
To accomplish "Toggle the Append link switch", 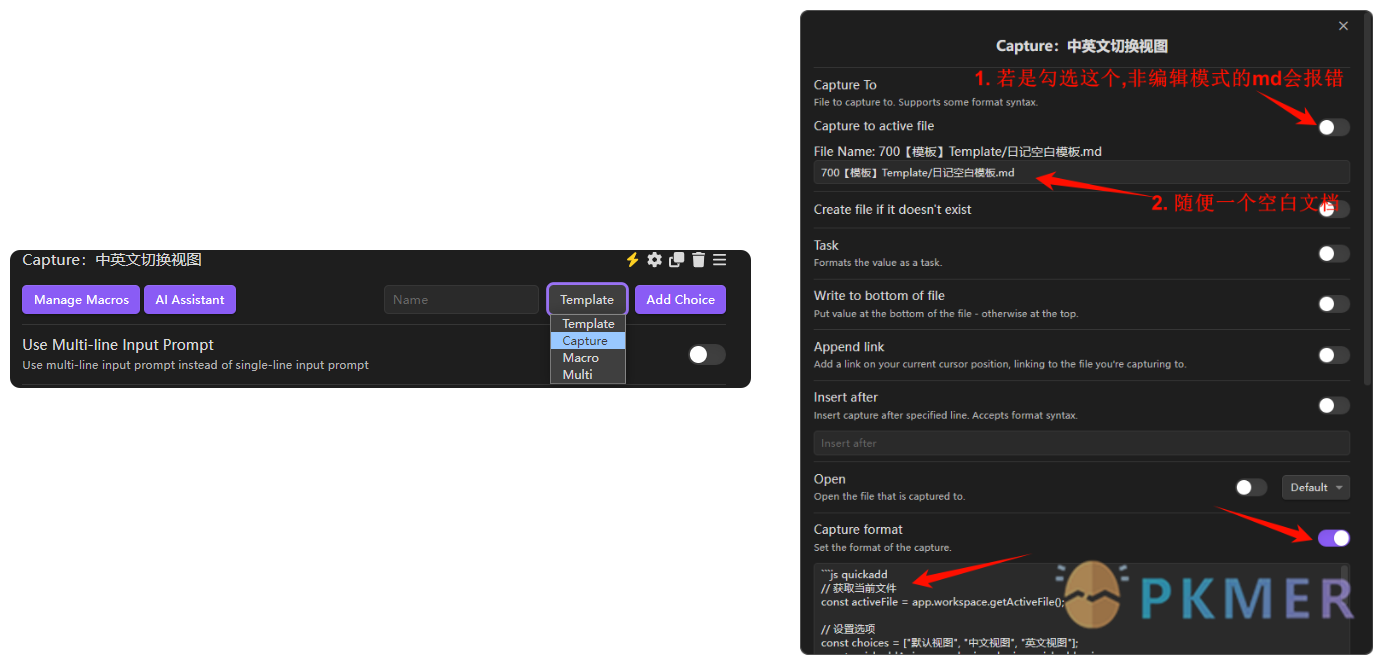I will (1334, 355).
